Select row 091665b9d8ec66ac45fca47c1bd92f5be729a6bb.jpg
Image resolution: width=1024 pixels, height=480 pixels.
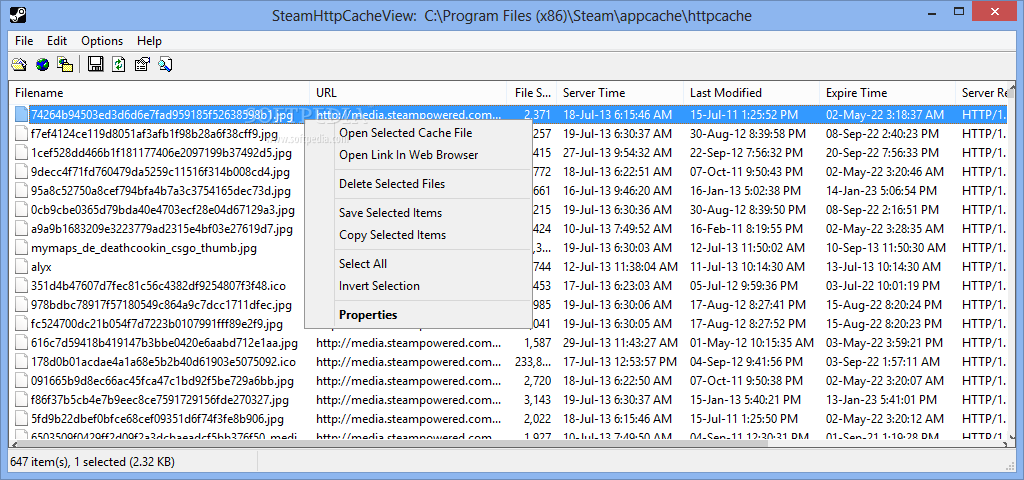[x=507, y=381]
